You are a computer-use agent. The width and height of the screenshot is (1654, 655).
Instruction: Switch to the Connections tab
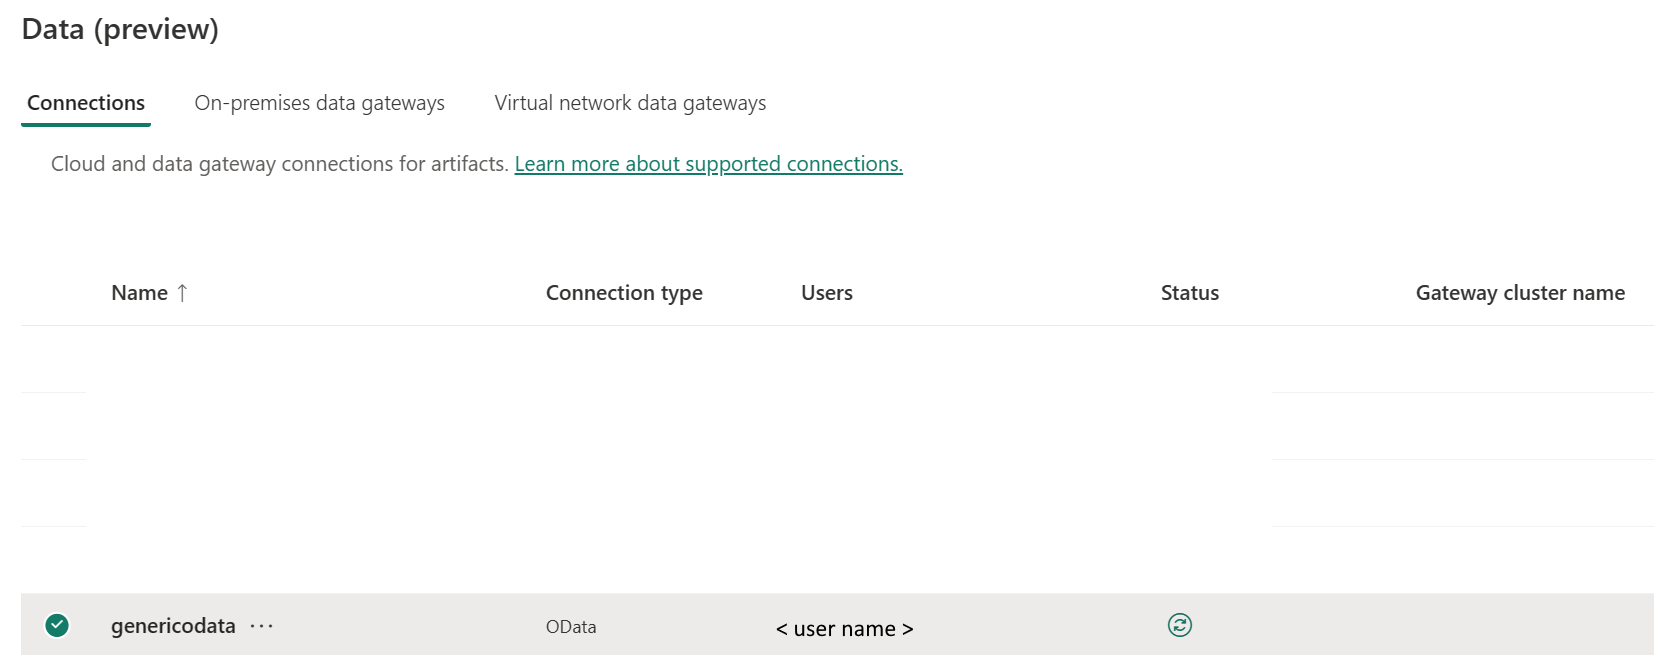[86, 103]
